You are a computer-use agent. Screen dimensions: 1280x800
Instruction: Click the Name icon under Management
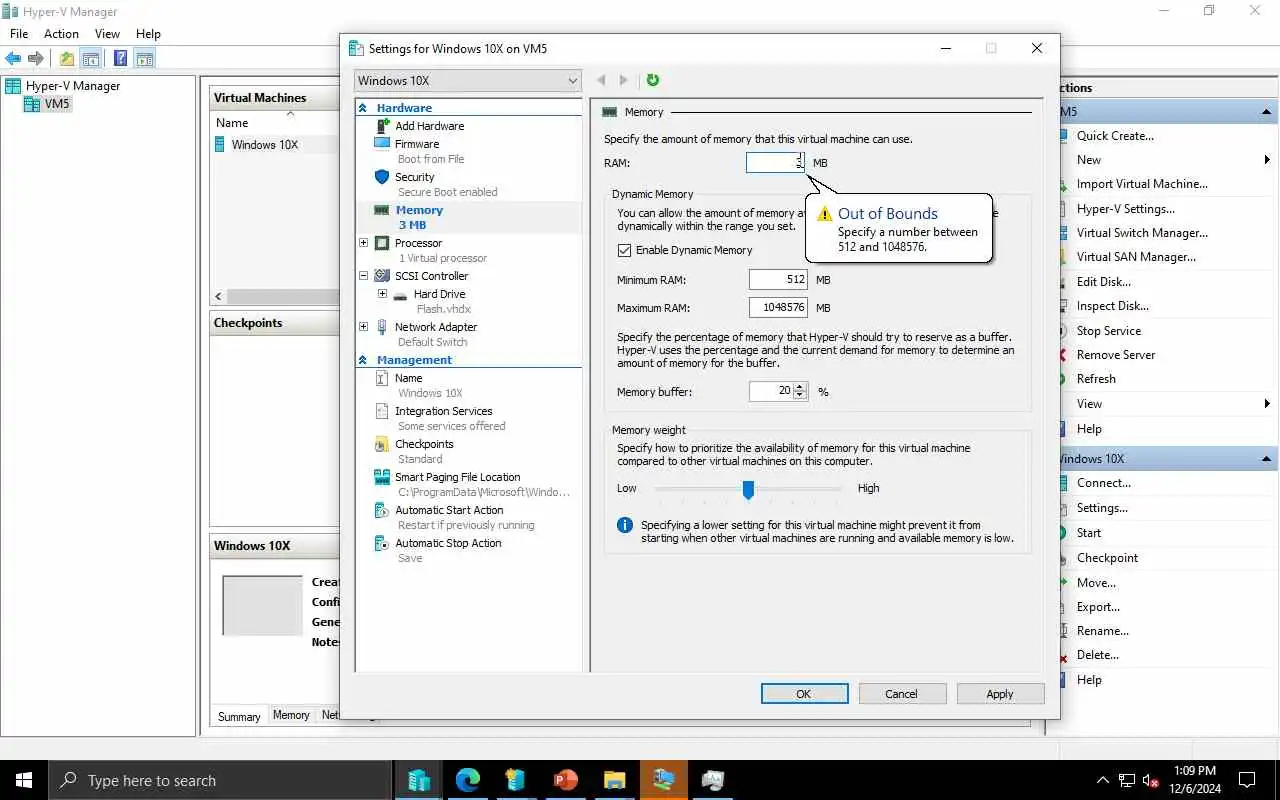point(382,378)
